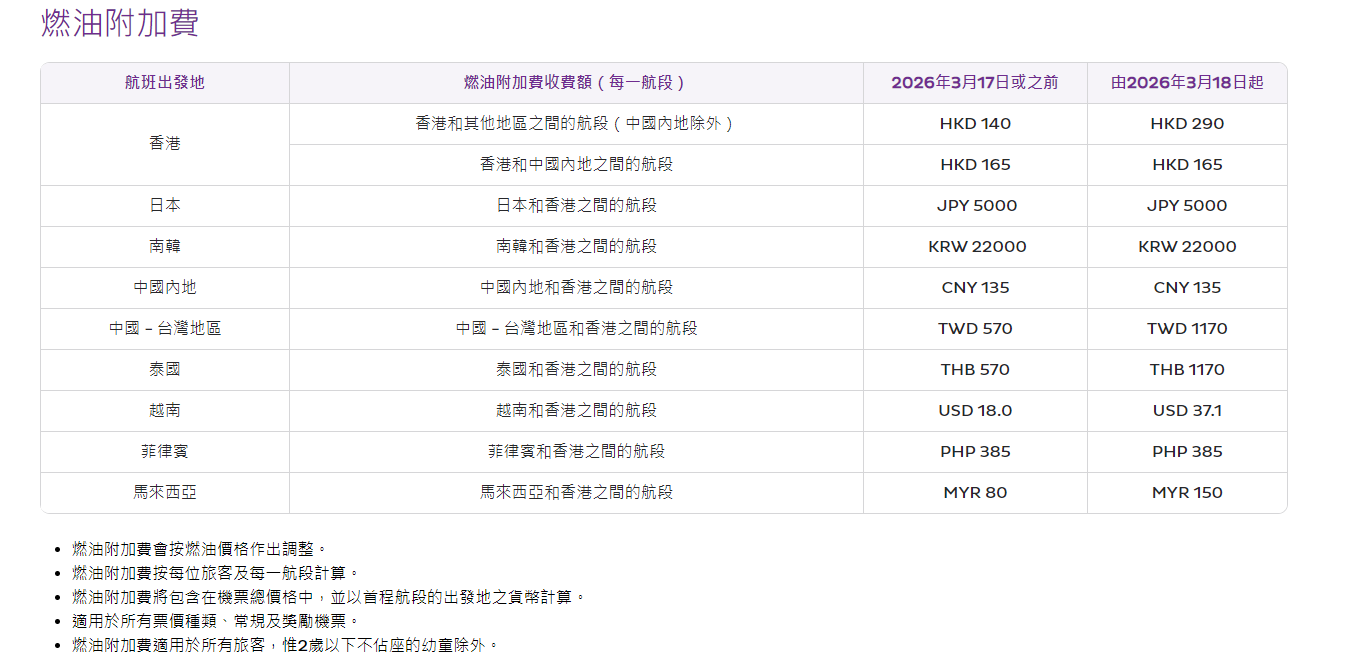Click the HKD 140 fee cell
The image size is (1360, 661).
[975, 124]
